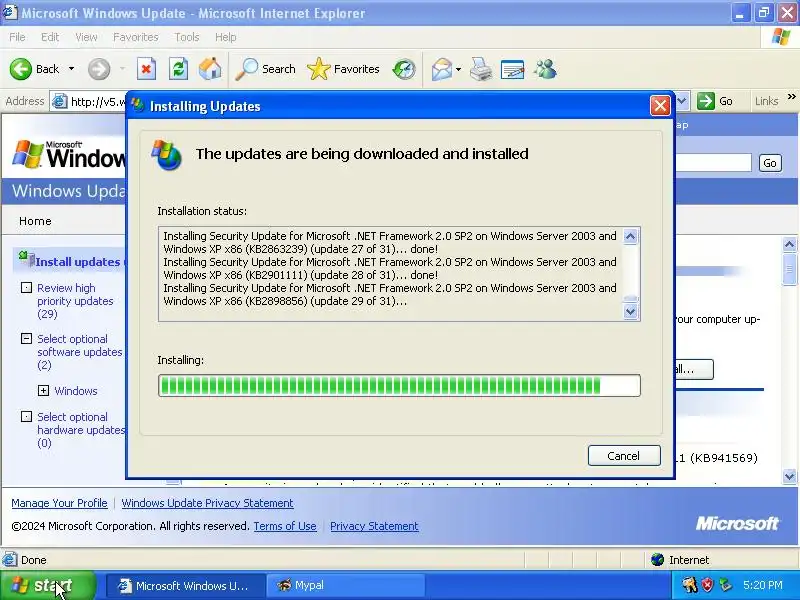Open the Windows Start button
Viewport: 800px width, 600px height.
coord(47,585)
